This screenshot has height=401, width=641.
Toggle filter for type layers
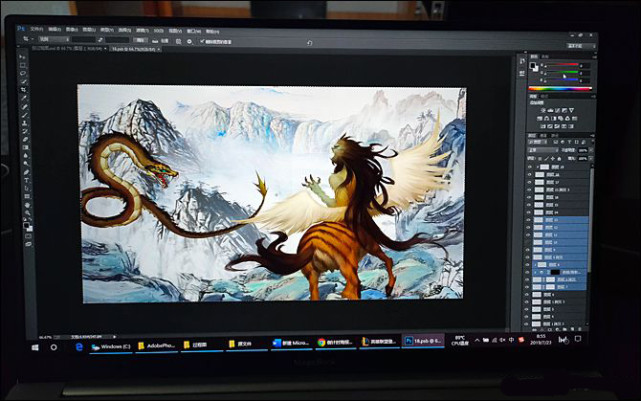coord(569,142)
